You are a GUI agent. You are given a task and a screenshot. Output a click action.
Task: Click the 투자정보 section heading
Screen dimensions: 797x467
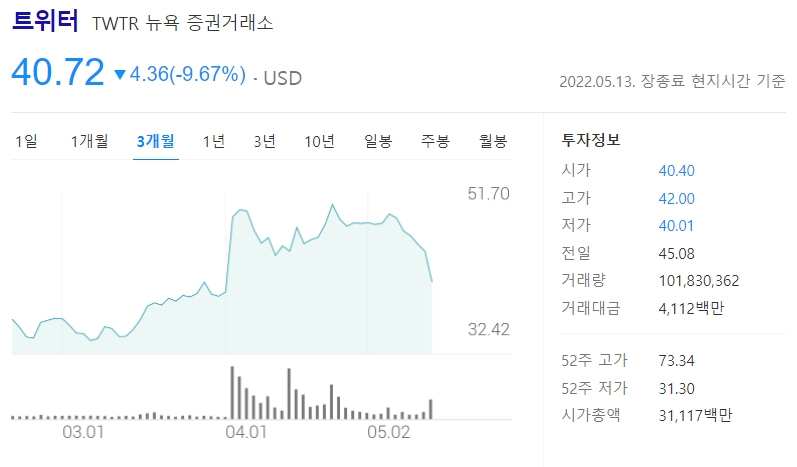tap(591, 140)
